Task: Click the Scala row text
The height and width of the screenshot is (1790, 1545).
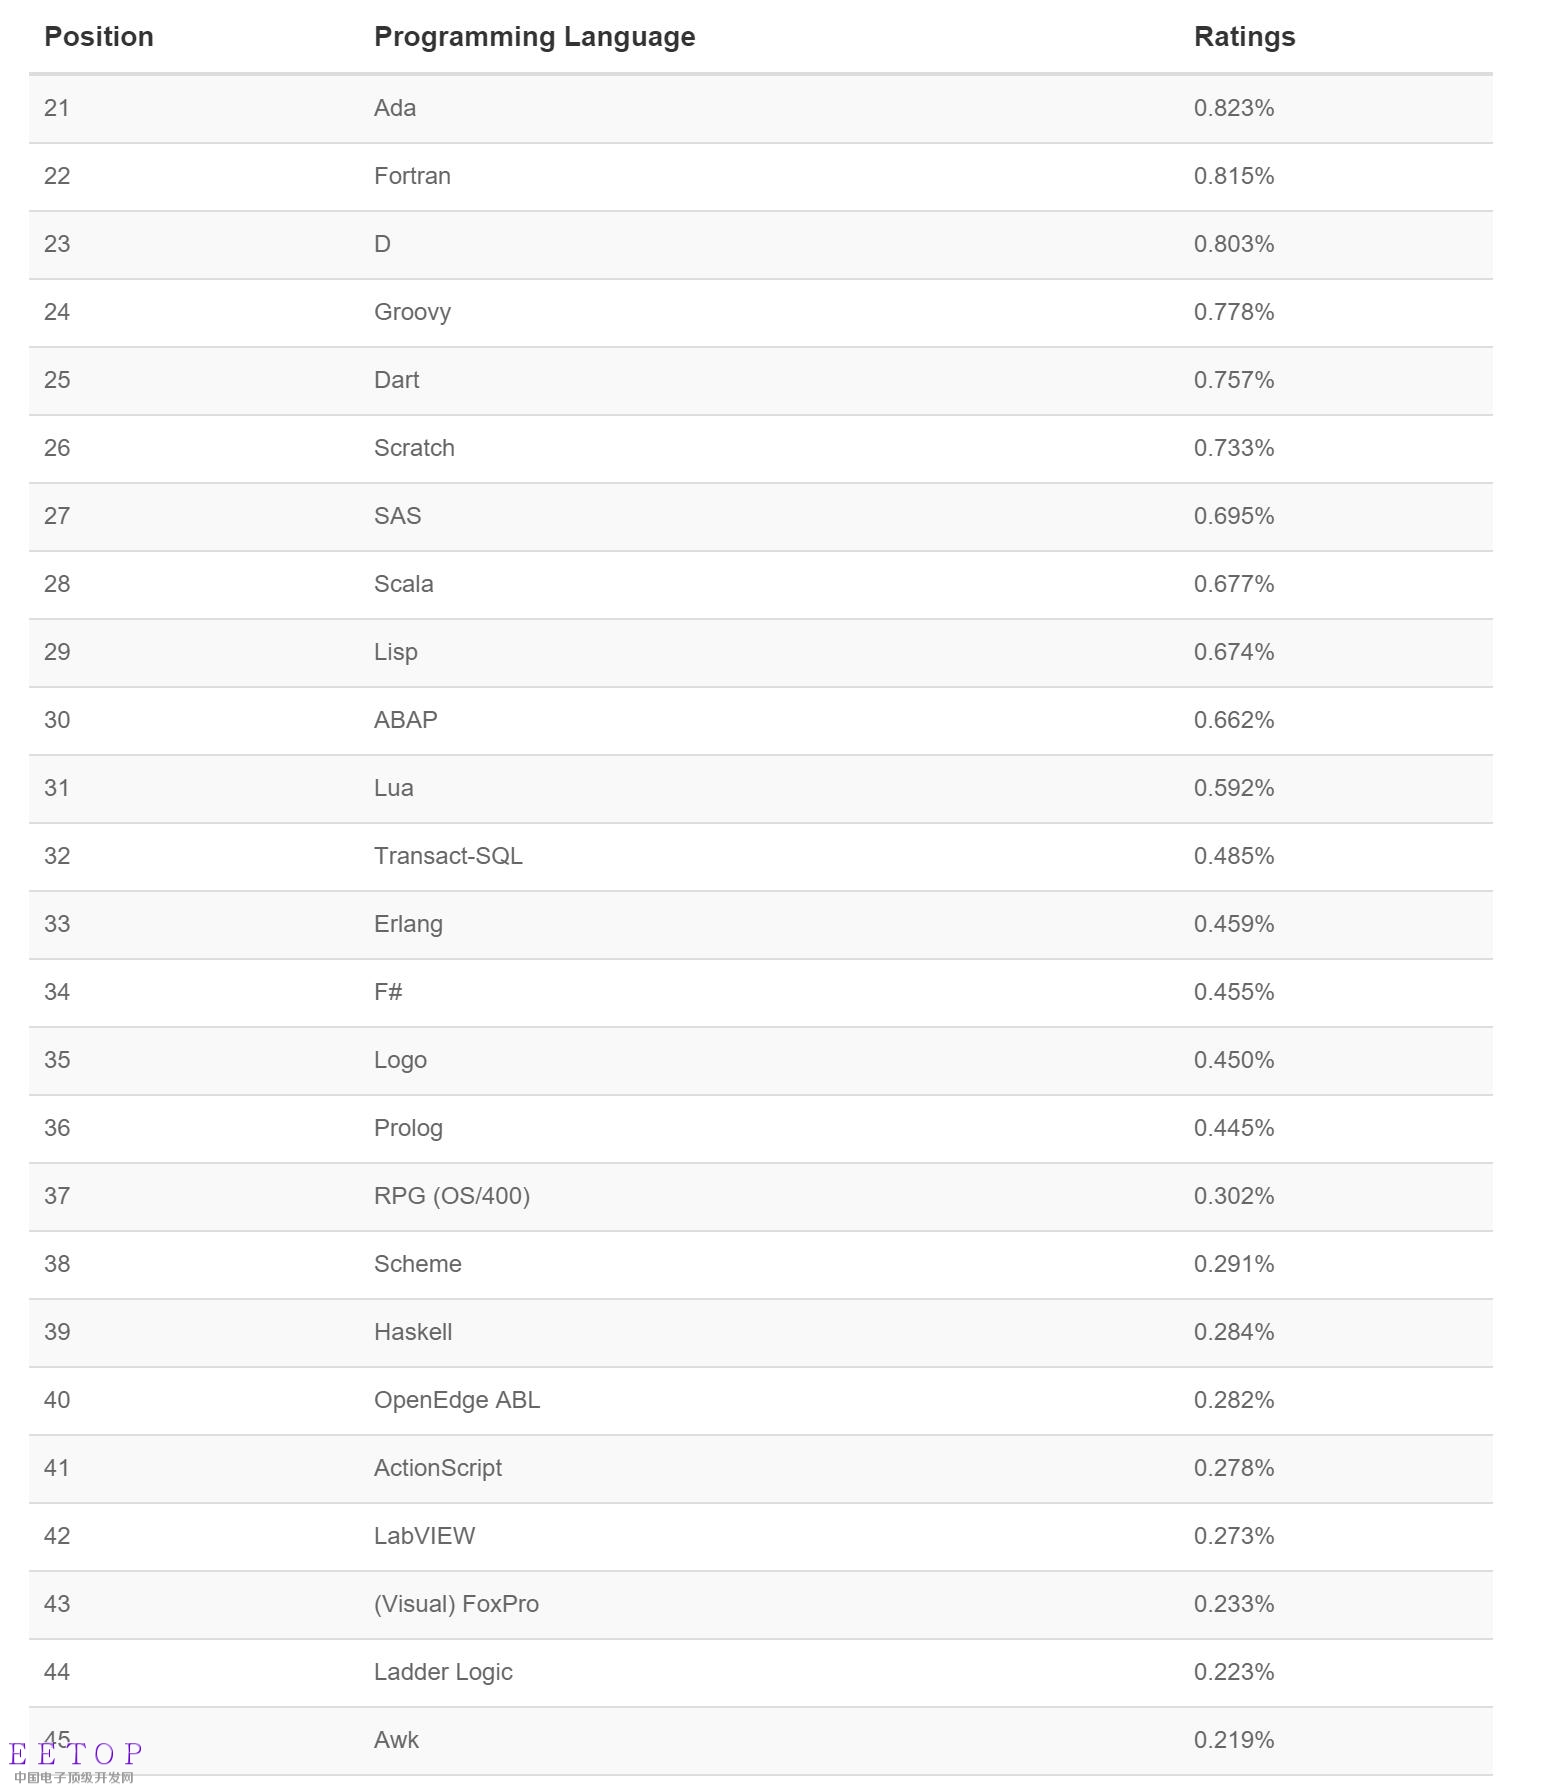Action: [x=403, y=584]
